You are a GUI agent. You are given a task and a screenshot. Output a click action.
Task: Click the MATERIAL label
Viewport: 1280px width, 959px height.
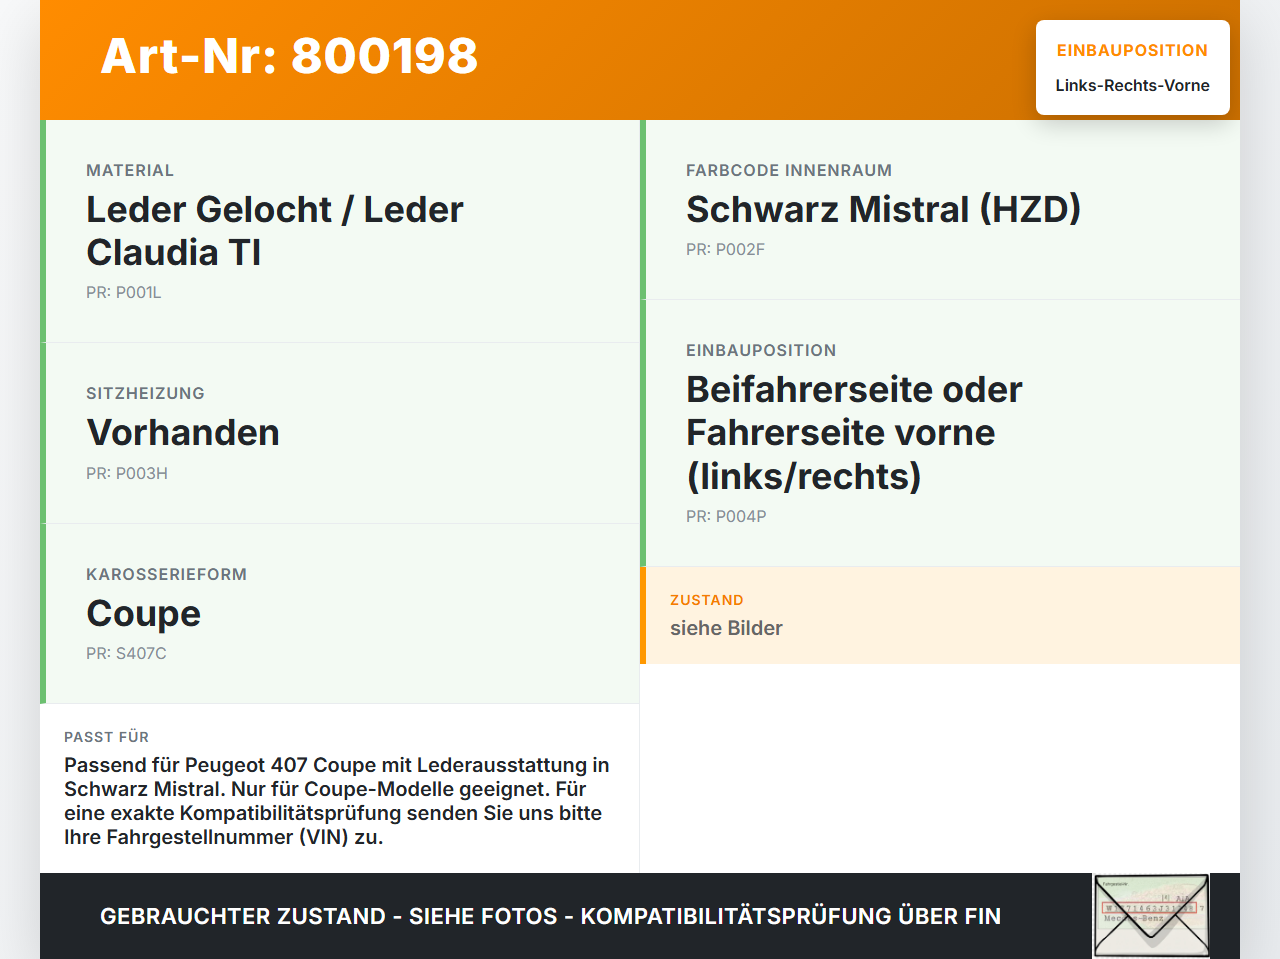coord(130,171)
